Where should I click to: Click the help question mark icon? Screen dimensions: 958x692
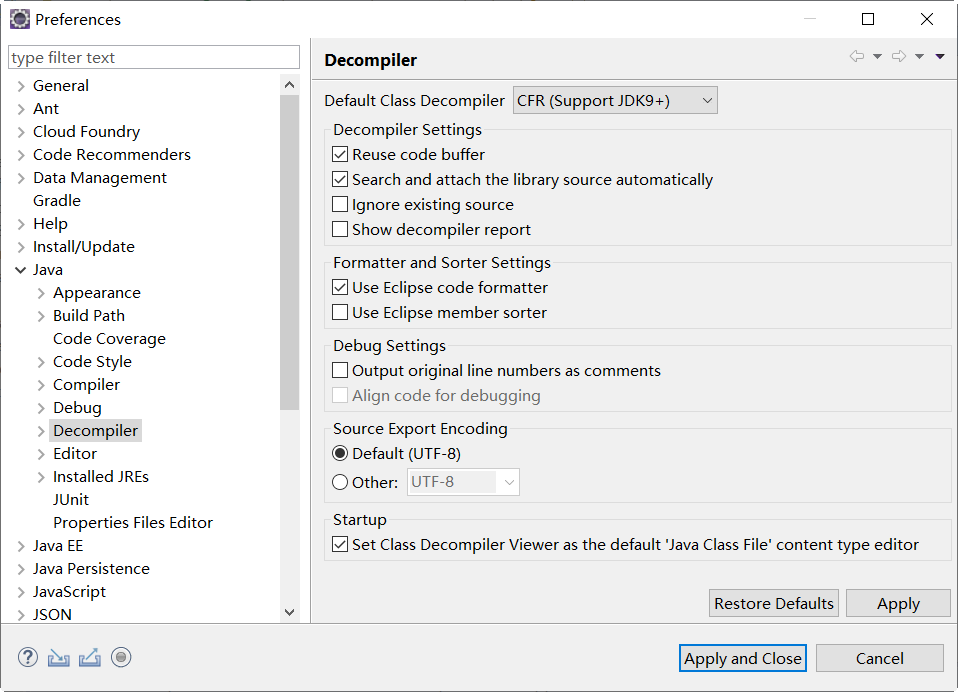(27, 657)
